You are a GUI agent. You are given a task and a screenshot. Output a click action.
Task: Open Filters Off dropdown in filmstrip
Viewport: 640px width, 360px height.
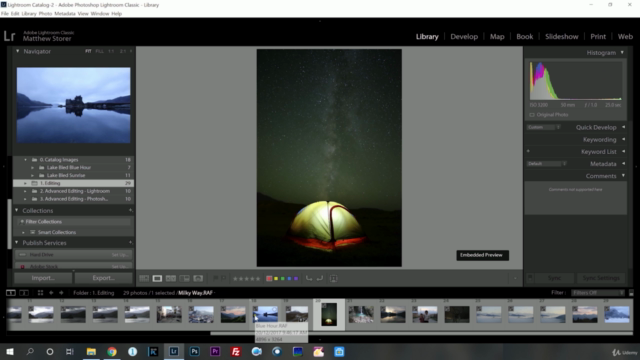pos(598,293)
